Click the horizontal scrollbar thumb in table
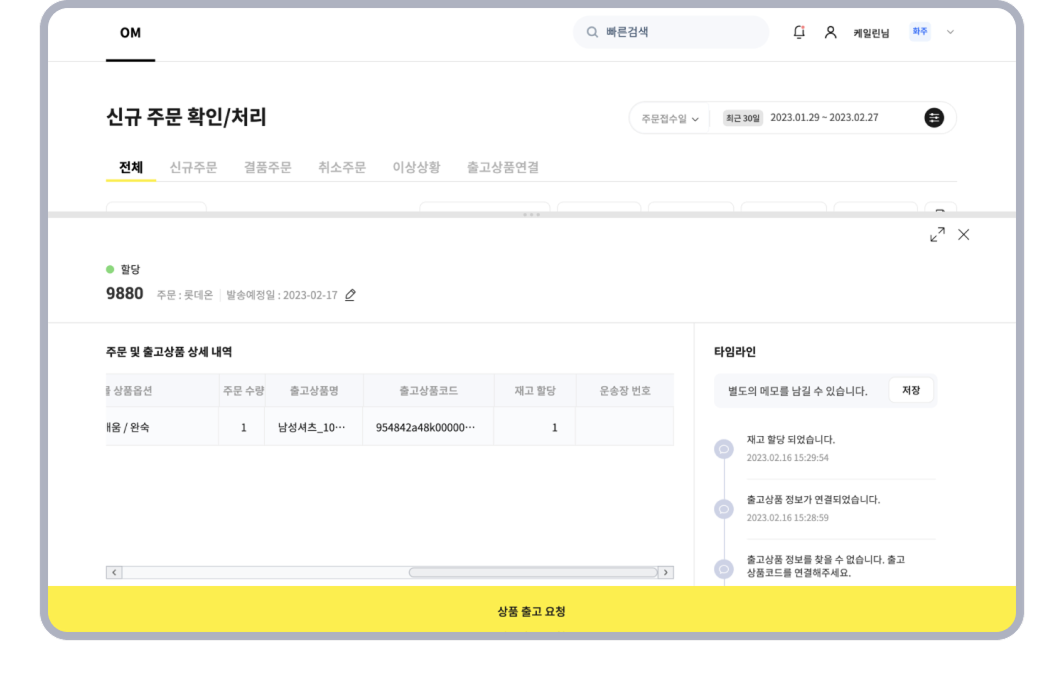The height and width of the screenshot is (696, 1064). 532,572
